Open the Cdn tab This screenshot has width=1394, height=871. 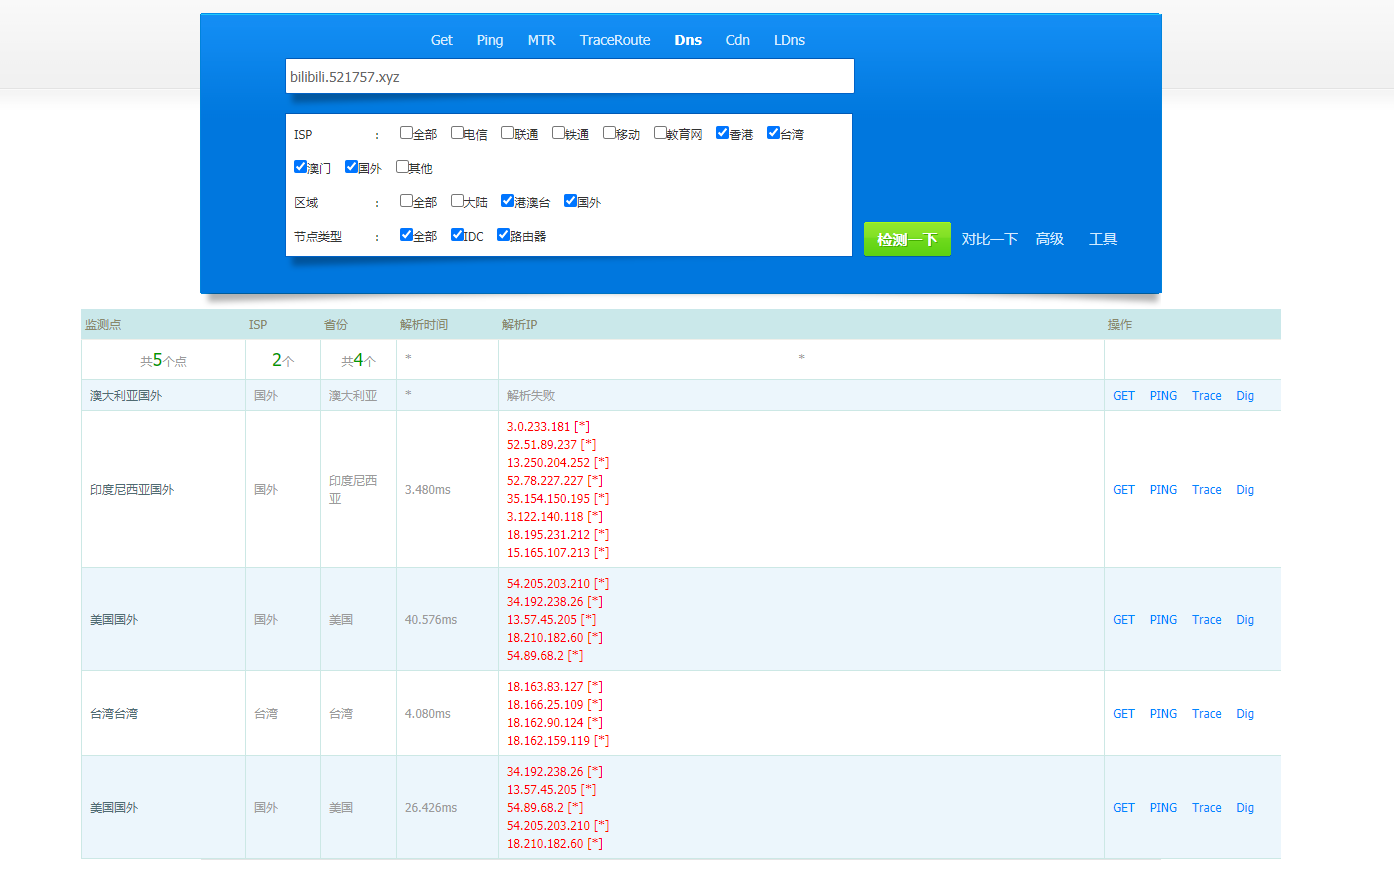[737, 40]
